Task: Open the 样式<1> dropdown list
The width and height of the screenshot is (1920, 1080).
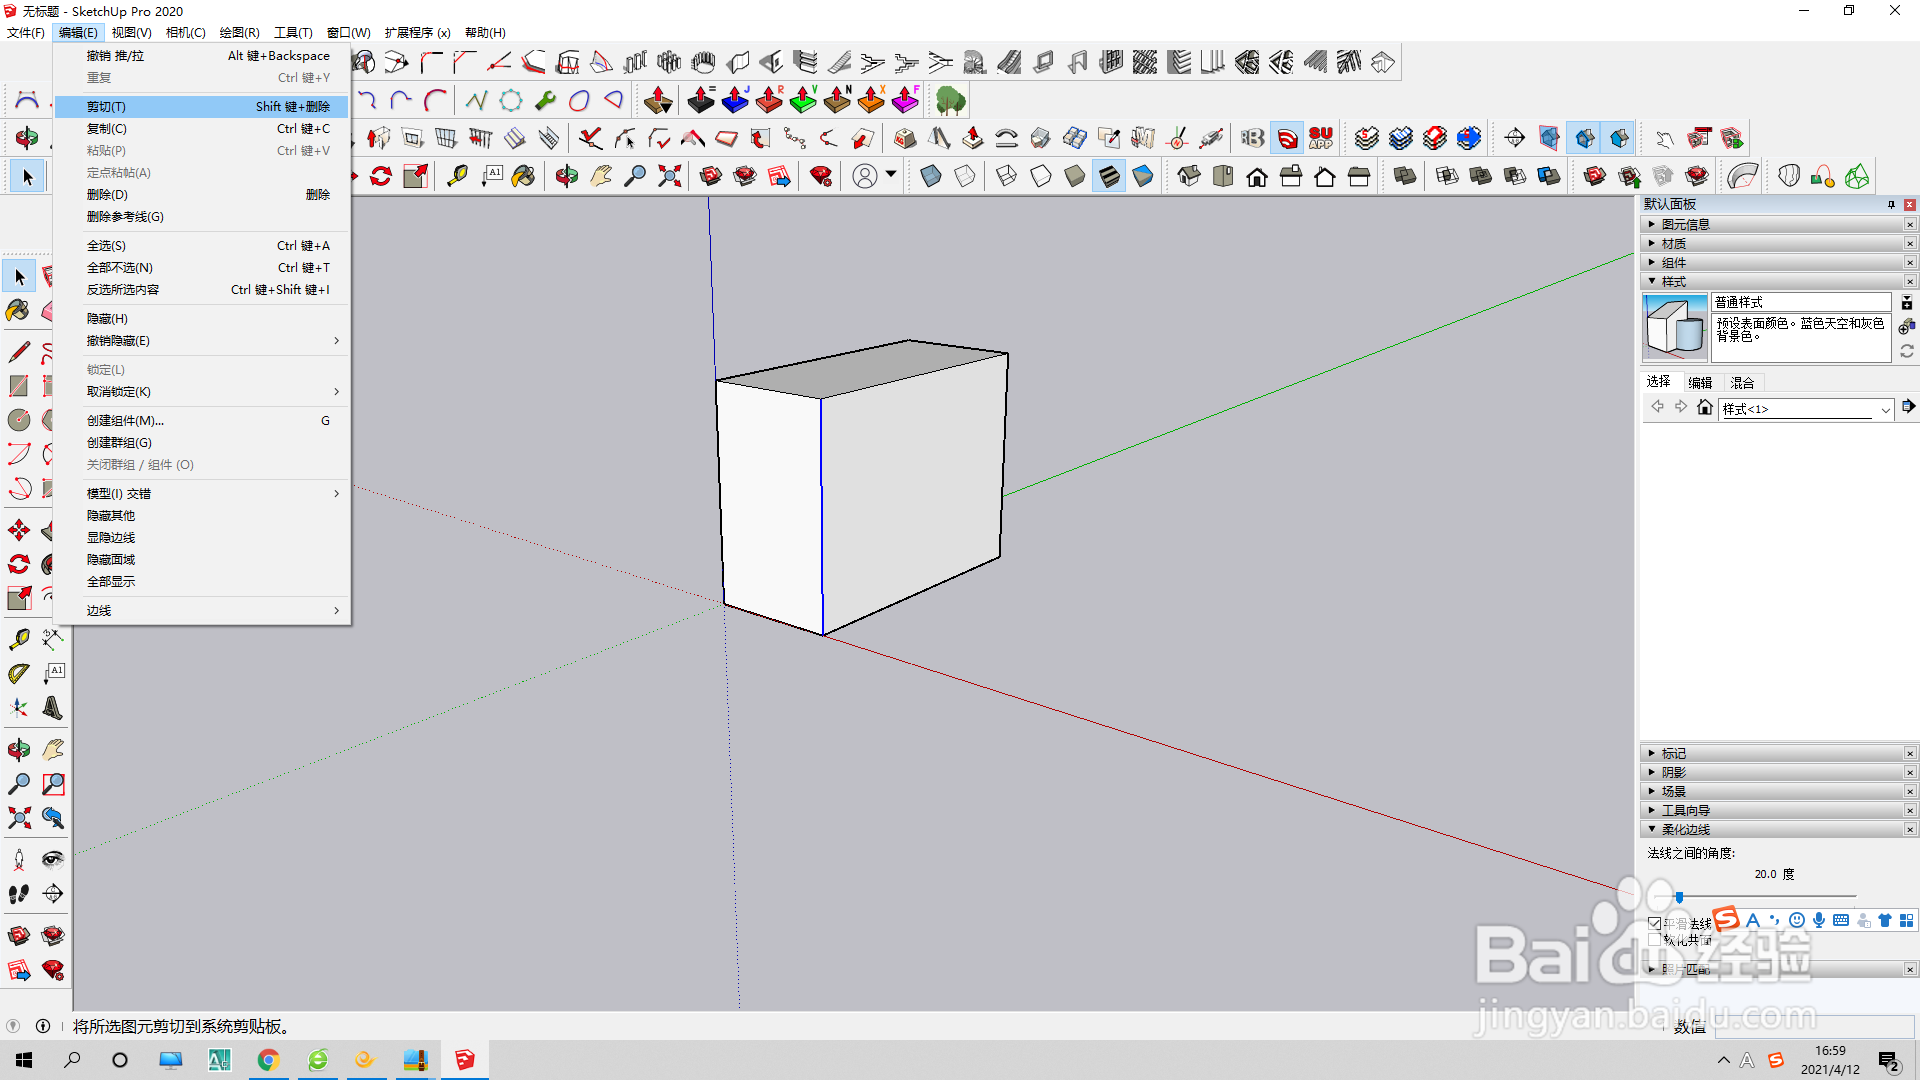Action: pos(1885,409)
